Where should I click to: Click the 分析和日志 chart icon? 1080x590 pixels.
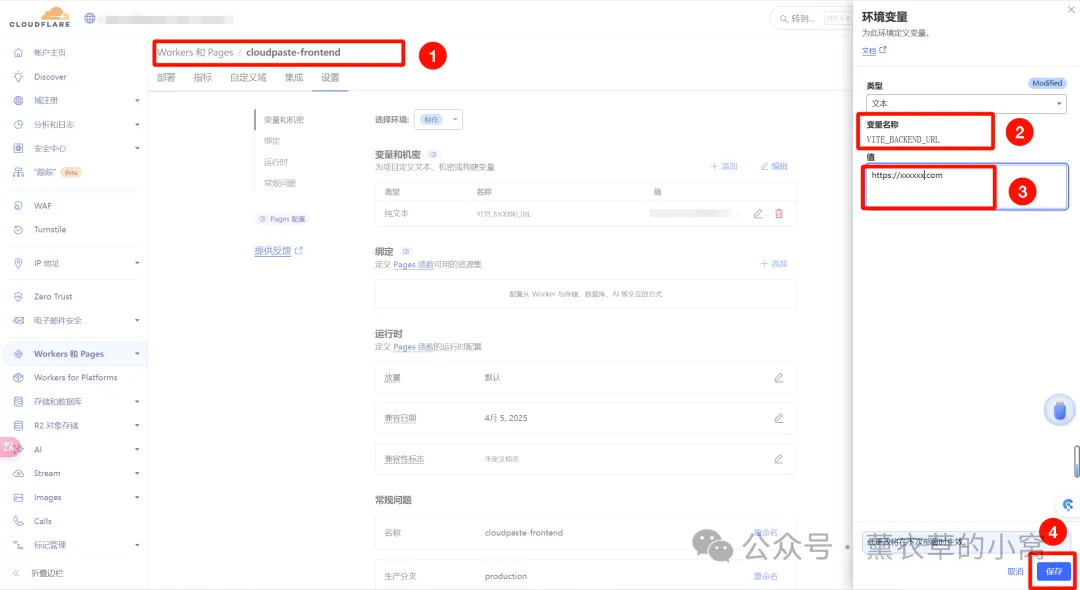tap(19, 125)
